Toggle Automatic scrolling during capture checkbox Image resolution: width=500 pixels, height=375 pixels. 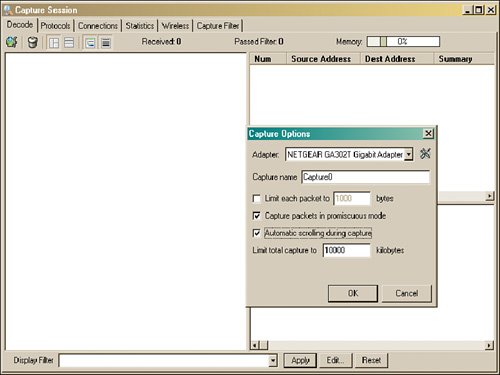click(257, 233)
